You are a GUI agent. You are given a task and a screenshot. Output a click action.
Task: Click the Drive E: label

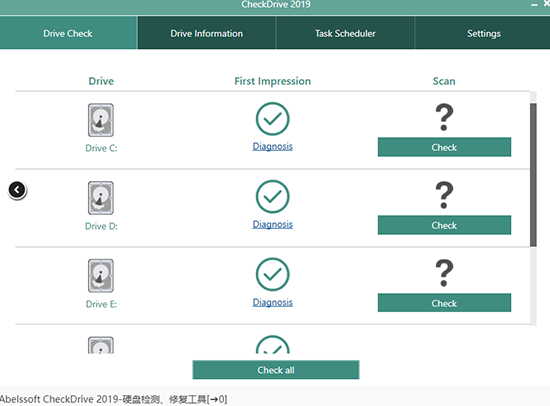tap(101, 304)
